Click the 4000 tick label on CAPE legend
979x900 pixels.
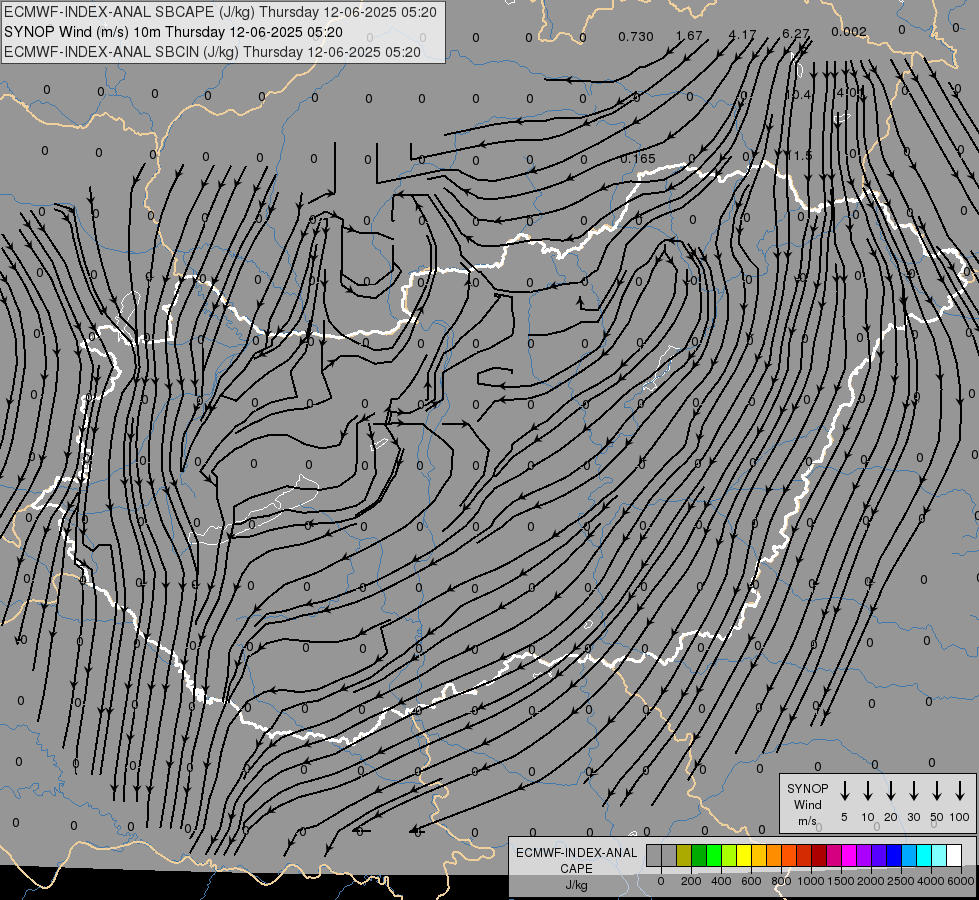tap(930, 881)
